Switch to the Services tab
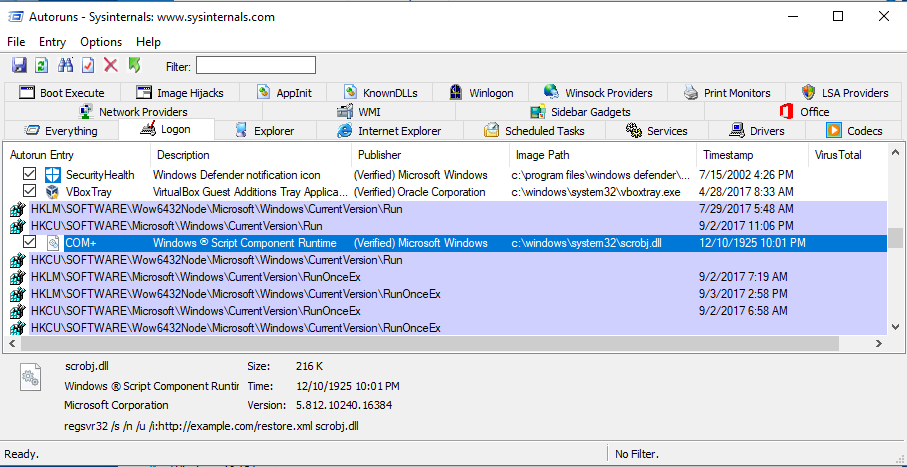 [657, 131]
